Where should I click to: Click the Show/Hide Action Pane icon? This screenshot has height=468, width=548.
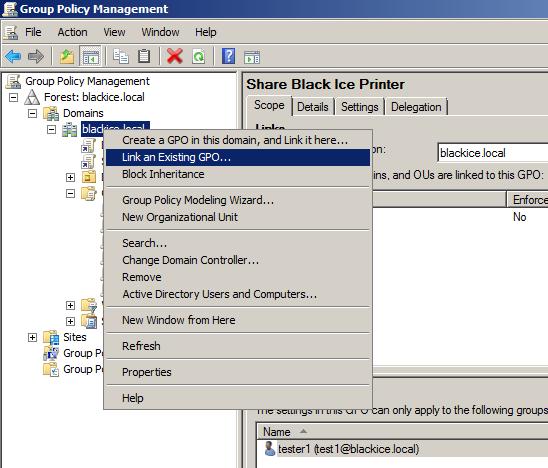click(252, 57)
